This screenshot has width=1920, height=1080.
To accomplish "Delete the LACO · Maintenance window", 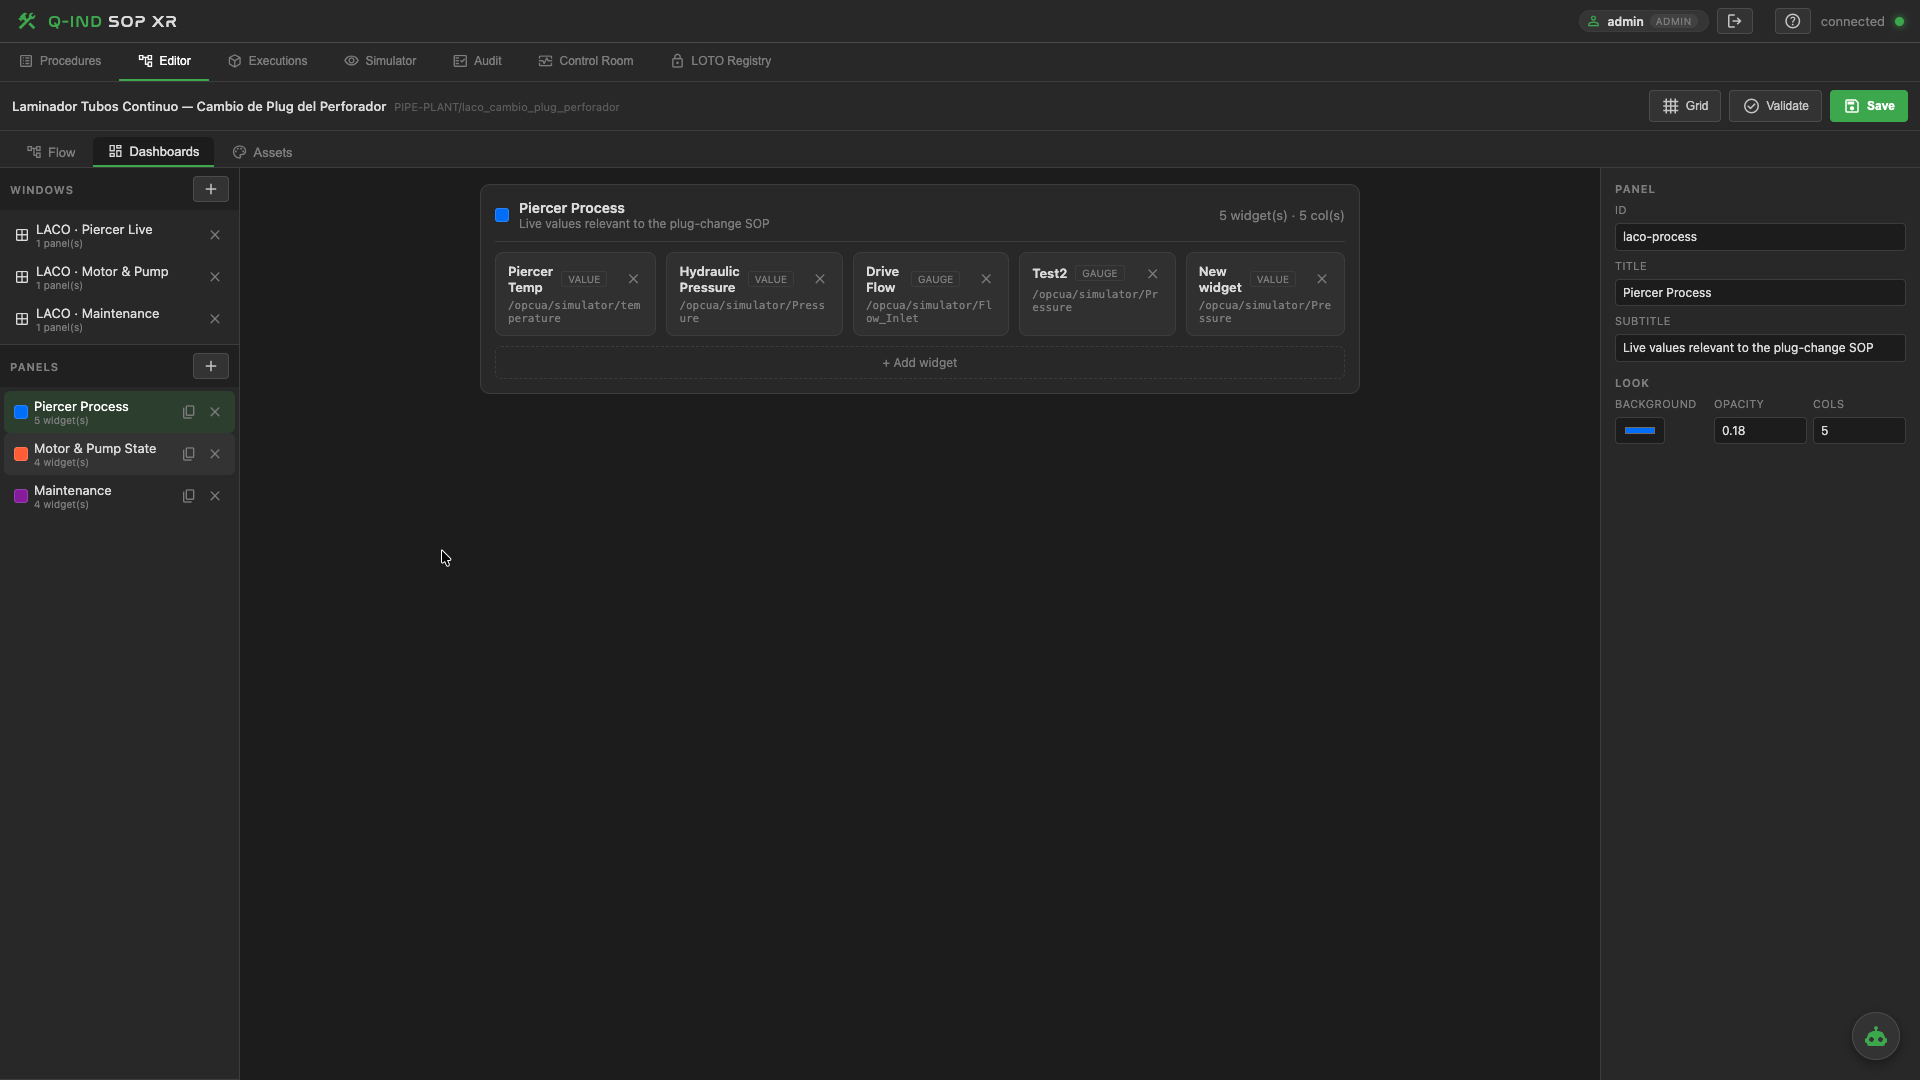I will tap(215, 319).
